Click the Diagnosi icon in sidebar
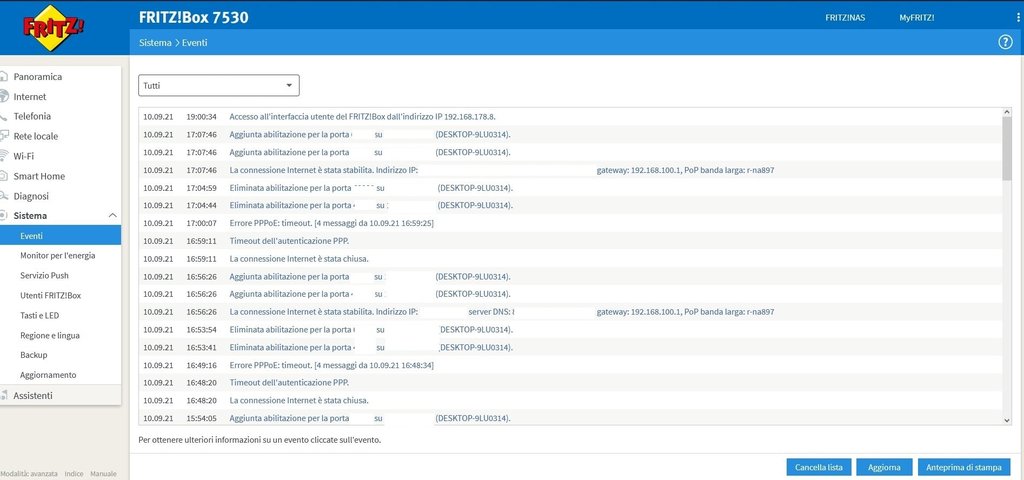Screen dimensions: 1024x480 (4, 196)
